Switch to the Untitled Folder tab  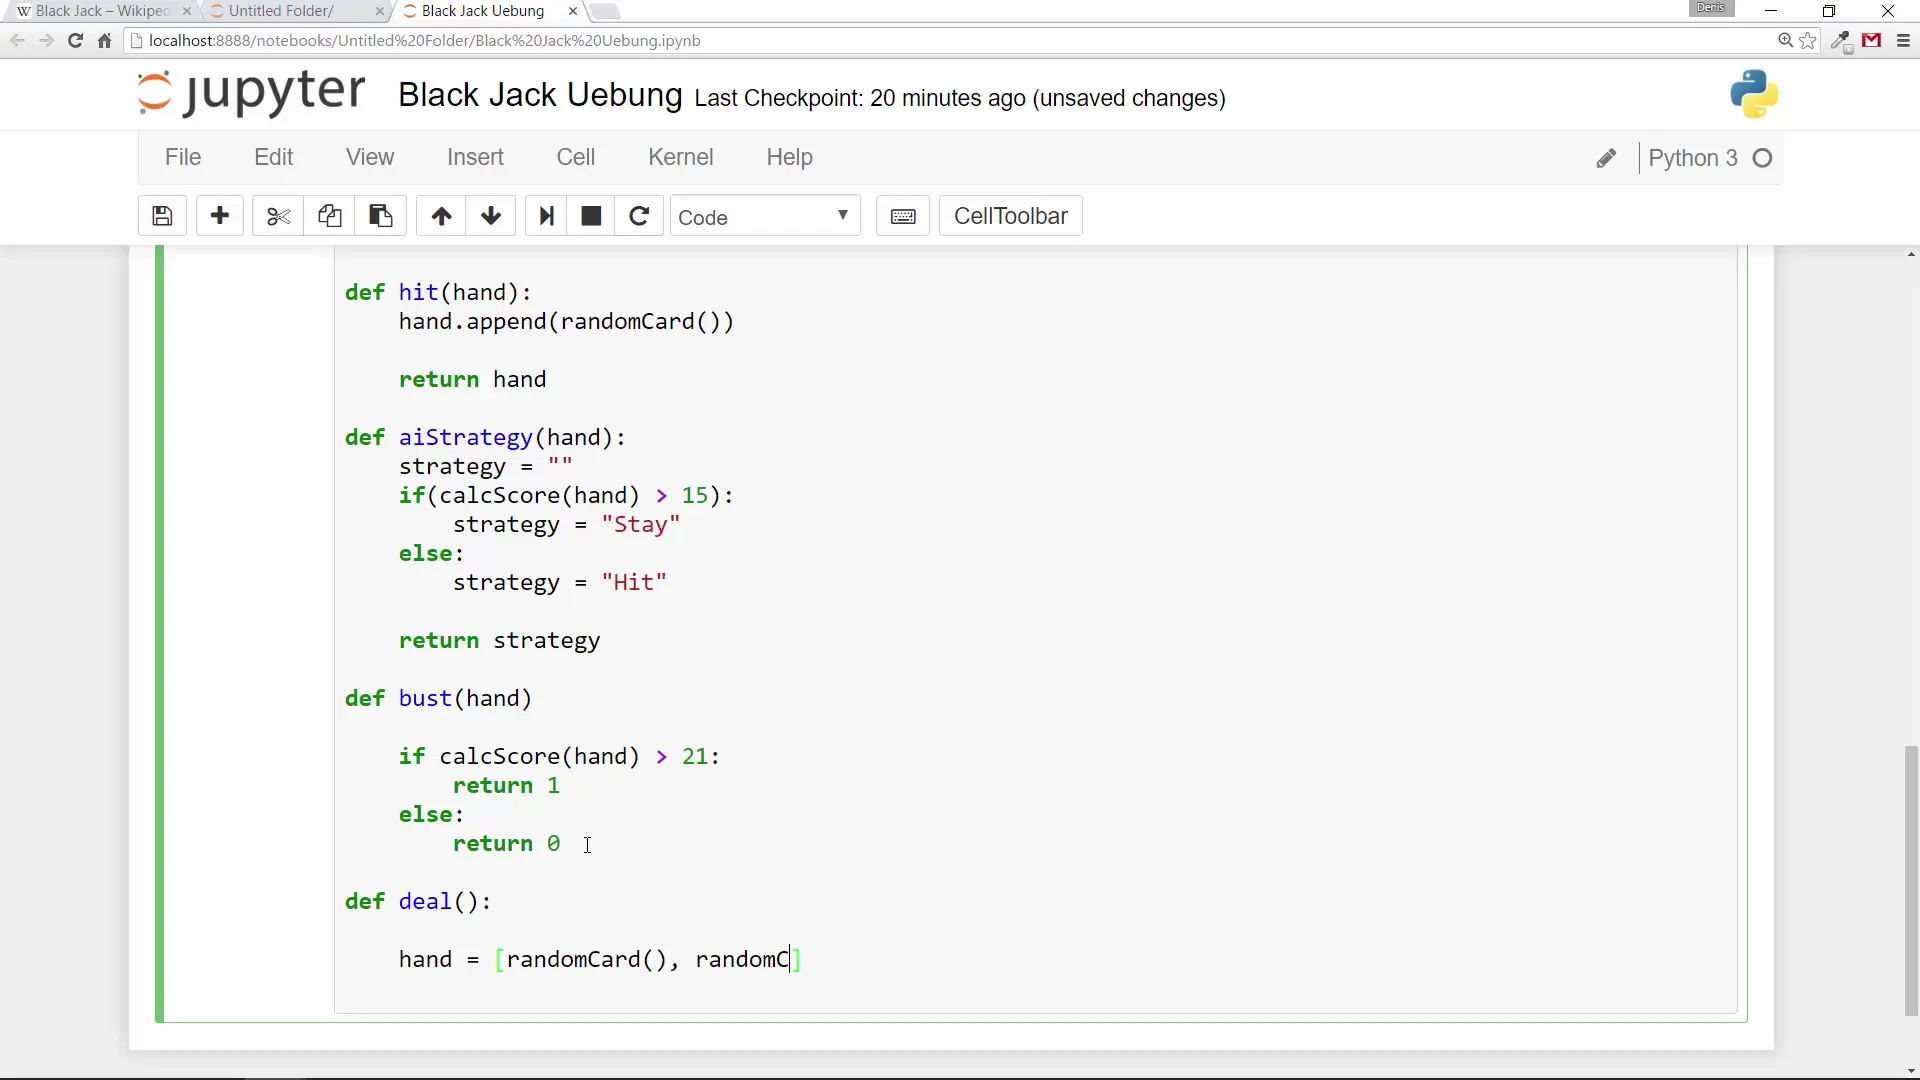[282, 11]
